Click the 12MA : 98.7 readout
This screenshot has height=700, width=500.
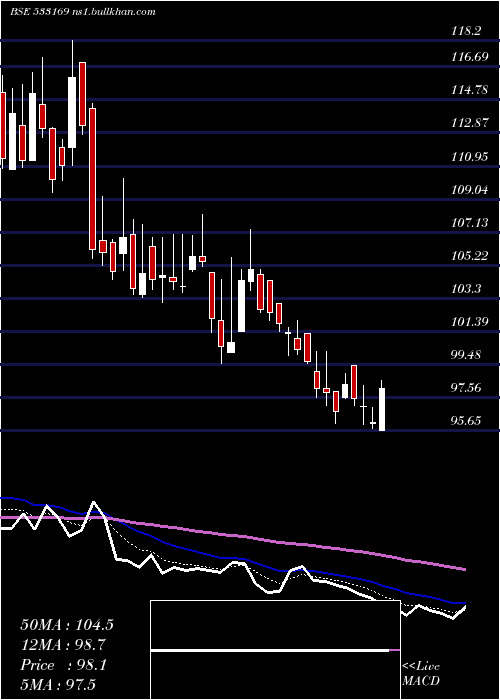coord(63,645)
